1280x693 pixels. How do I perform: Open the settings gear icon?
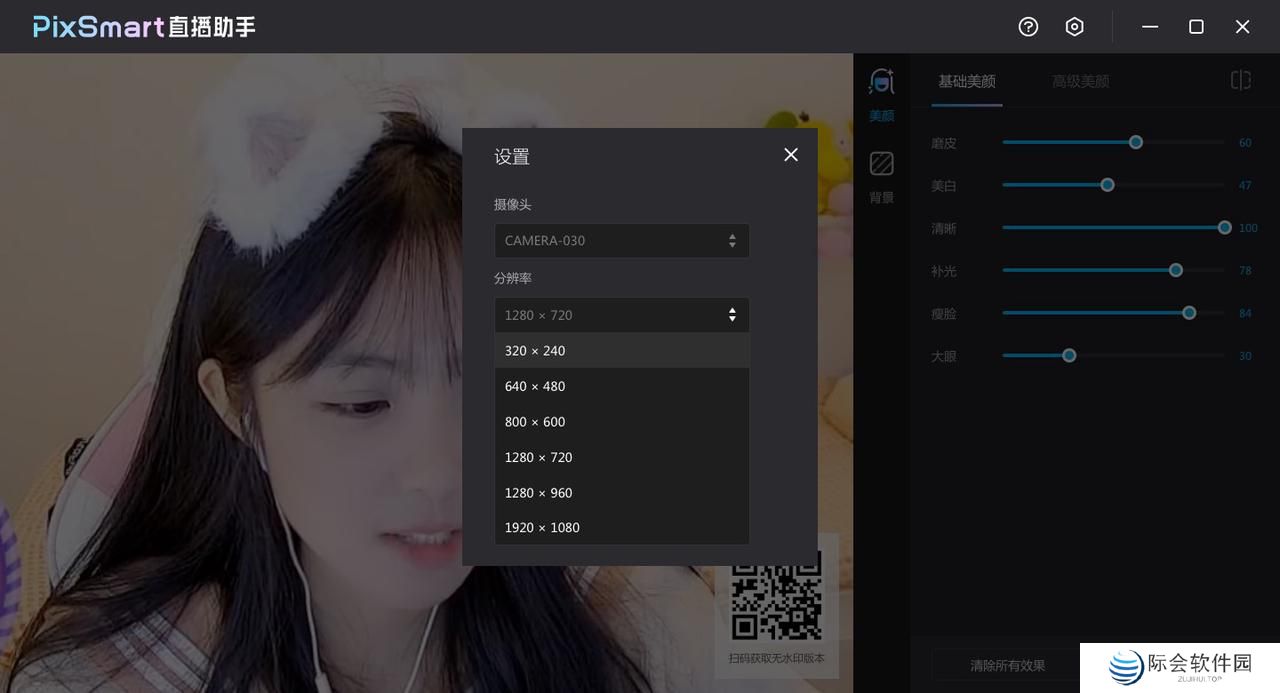point(1074,27)
